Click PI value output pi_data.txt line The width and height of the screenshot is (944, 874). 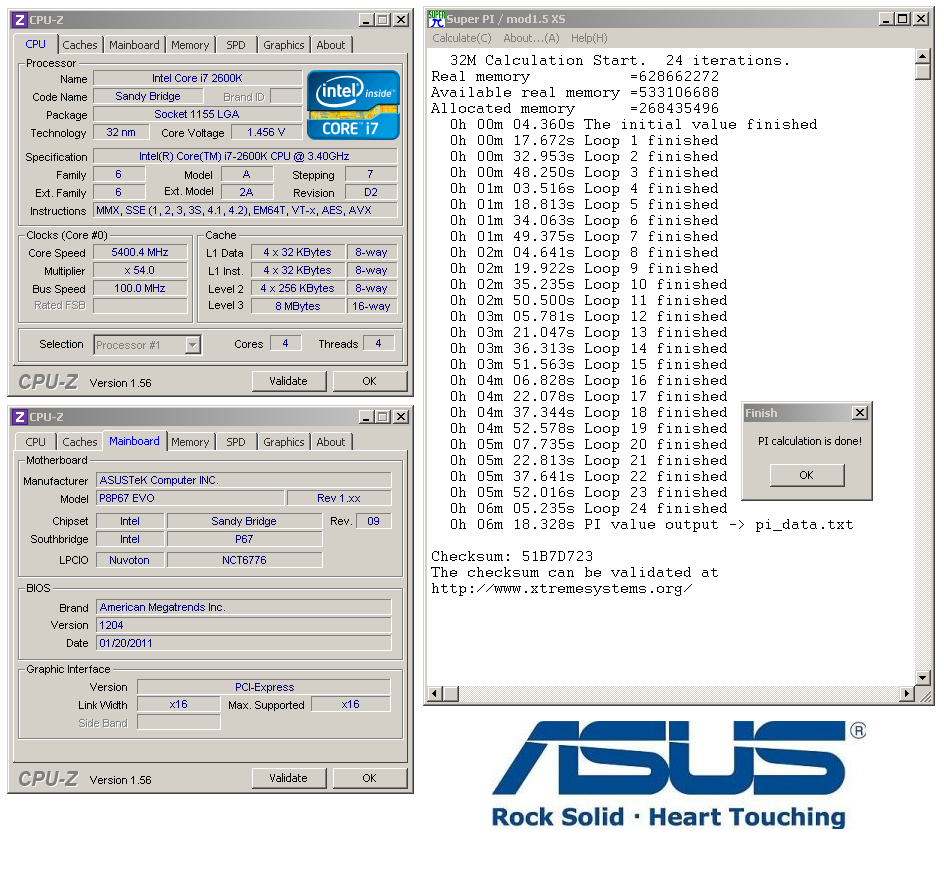[651, 525]
